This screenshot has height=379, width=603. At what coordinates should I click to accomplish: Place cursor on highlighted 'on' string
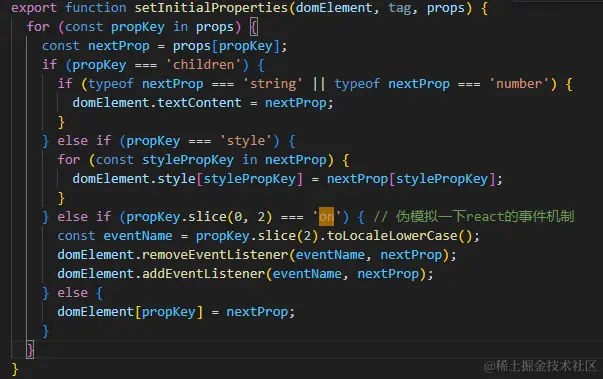point(326,217)
